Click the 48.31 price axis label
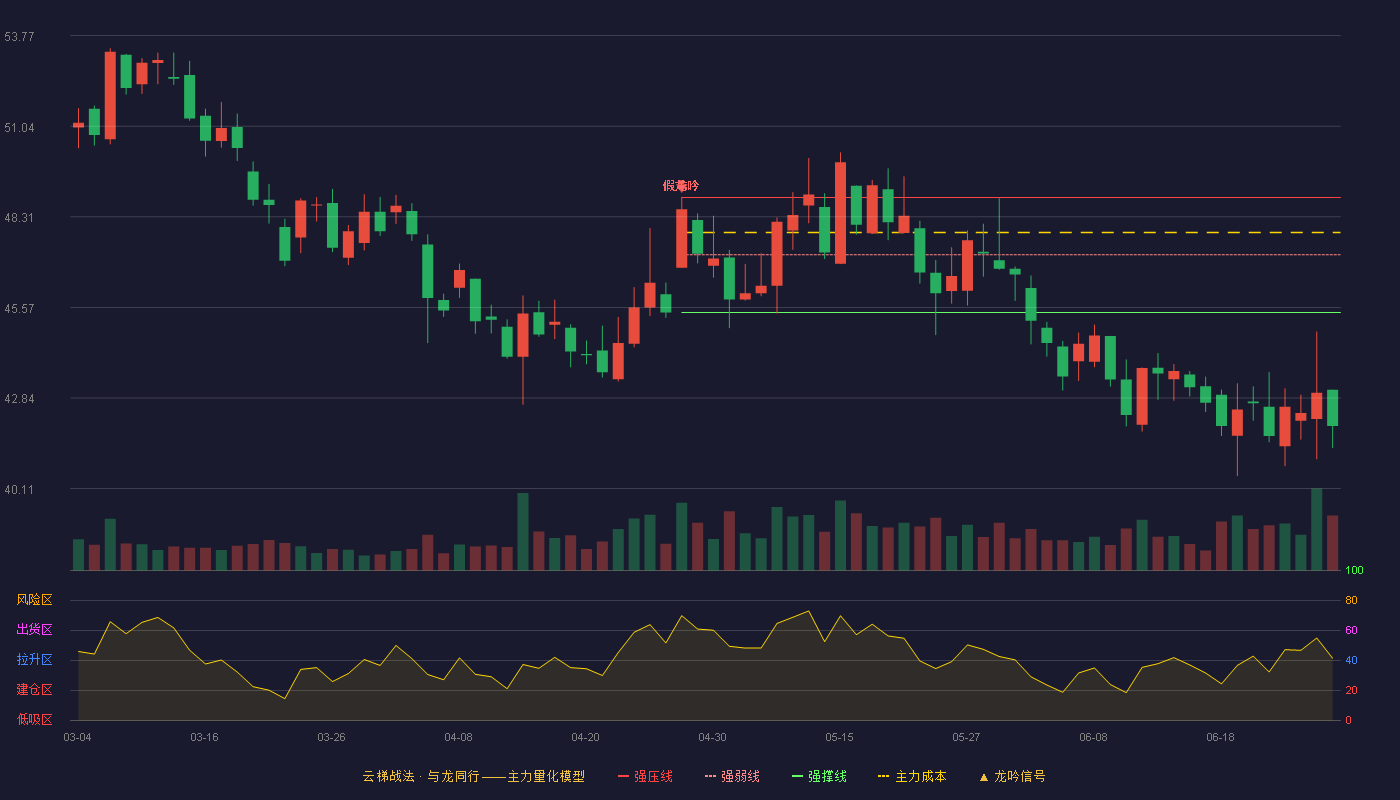 point(19,218)
